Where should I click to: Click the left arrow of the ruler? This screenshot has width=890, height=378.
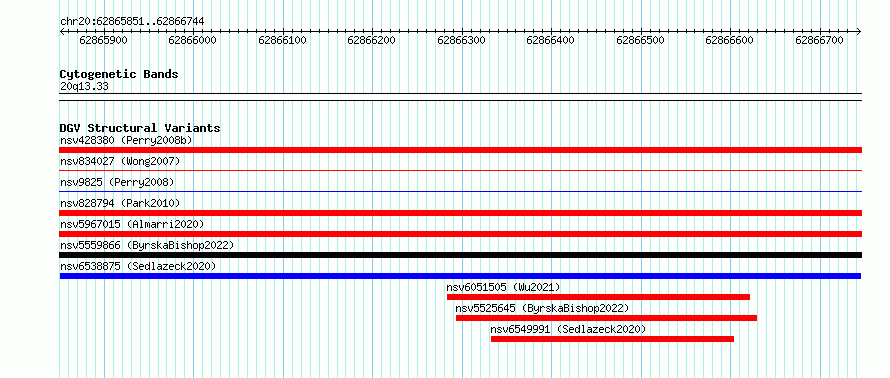click(62, 32)
